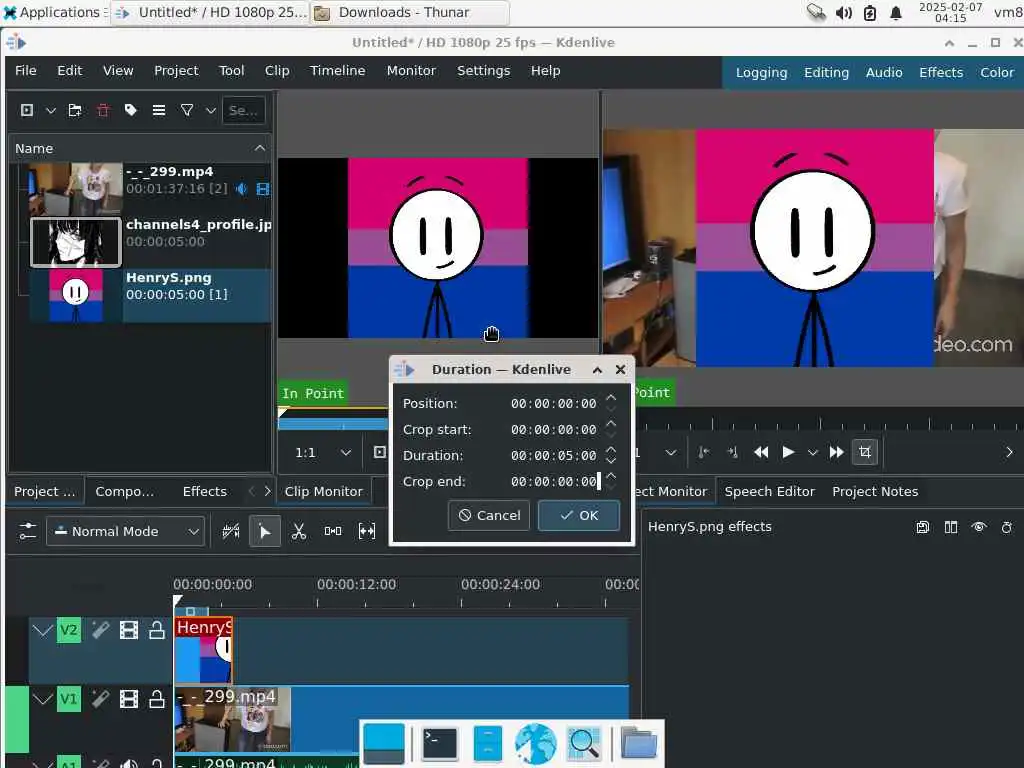Select the spacer tool in timeline toolbar
The height and width of the screenshot is (768, 1024).
point(333,531)
